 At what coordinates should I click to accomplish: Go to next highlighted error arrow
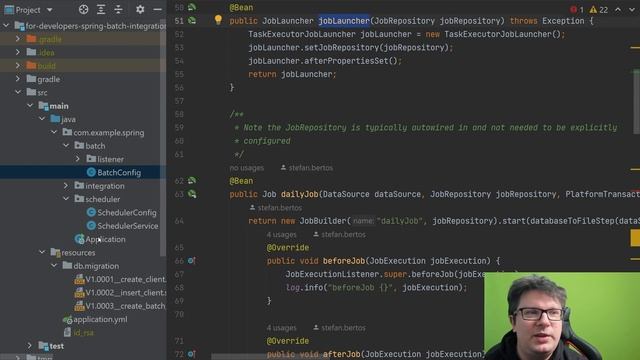(x=632, y=9)
